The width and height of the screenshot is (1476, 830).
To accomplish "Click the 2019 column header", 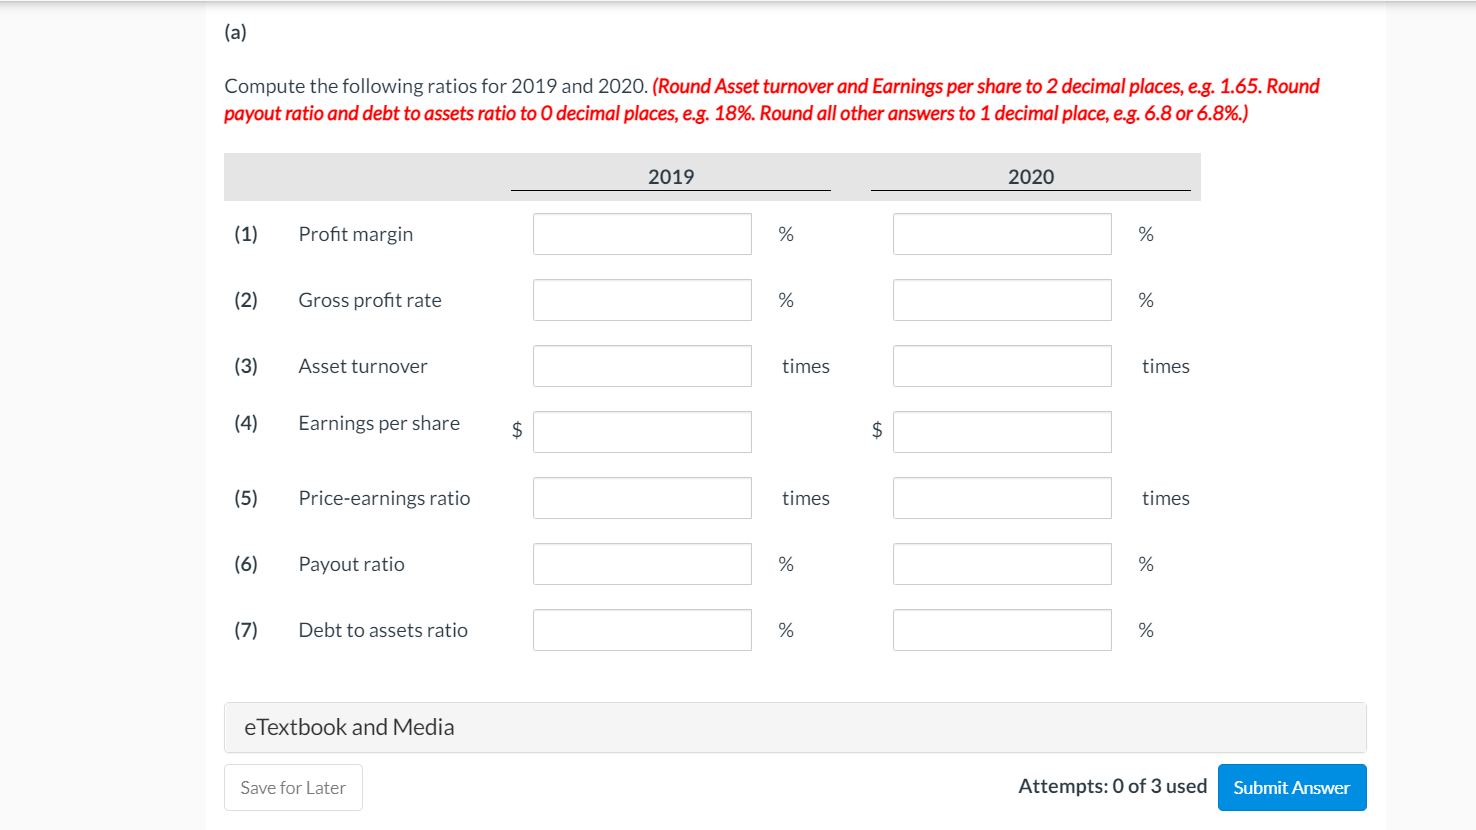I will point(670,176).
